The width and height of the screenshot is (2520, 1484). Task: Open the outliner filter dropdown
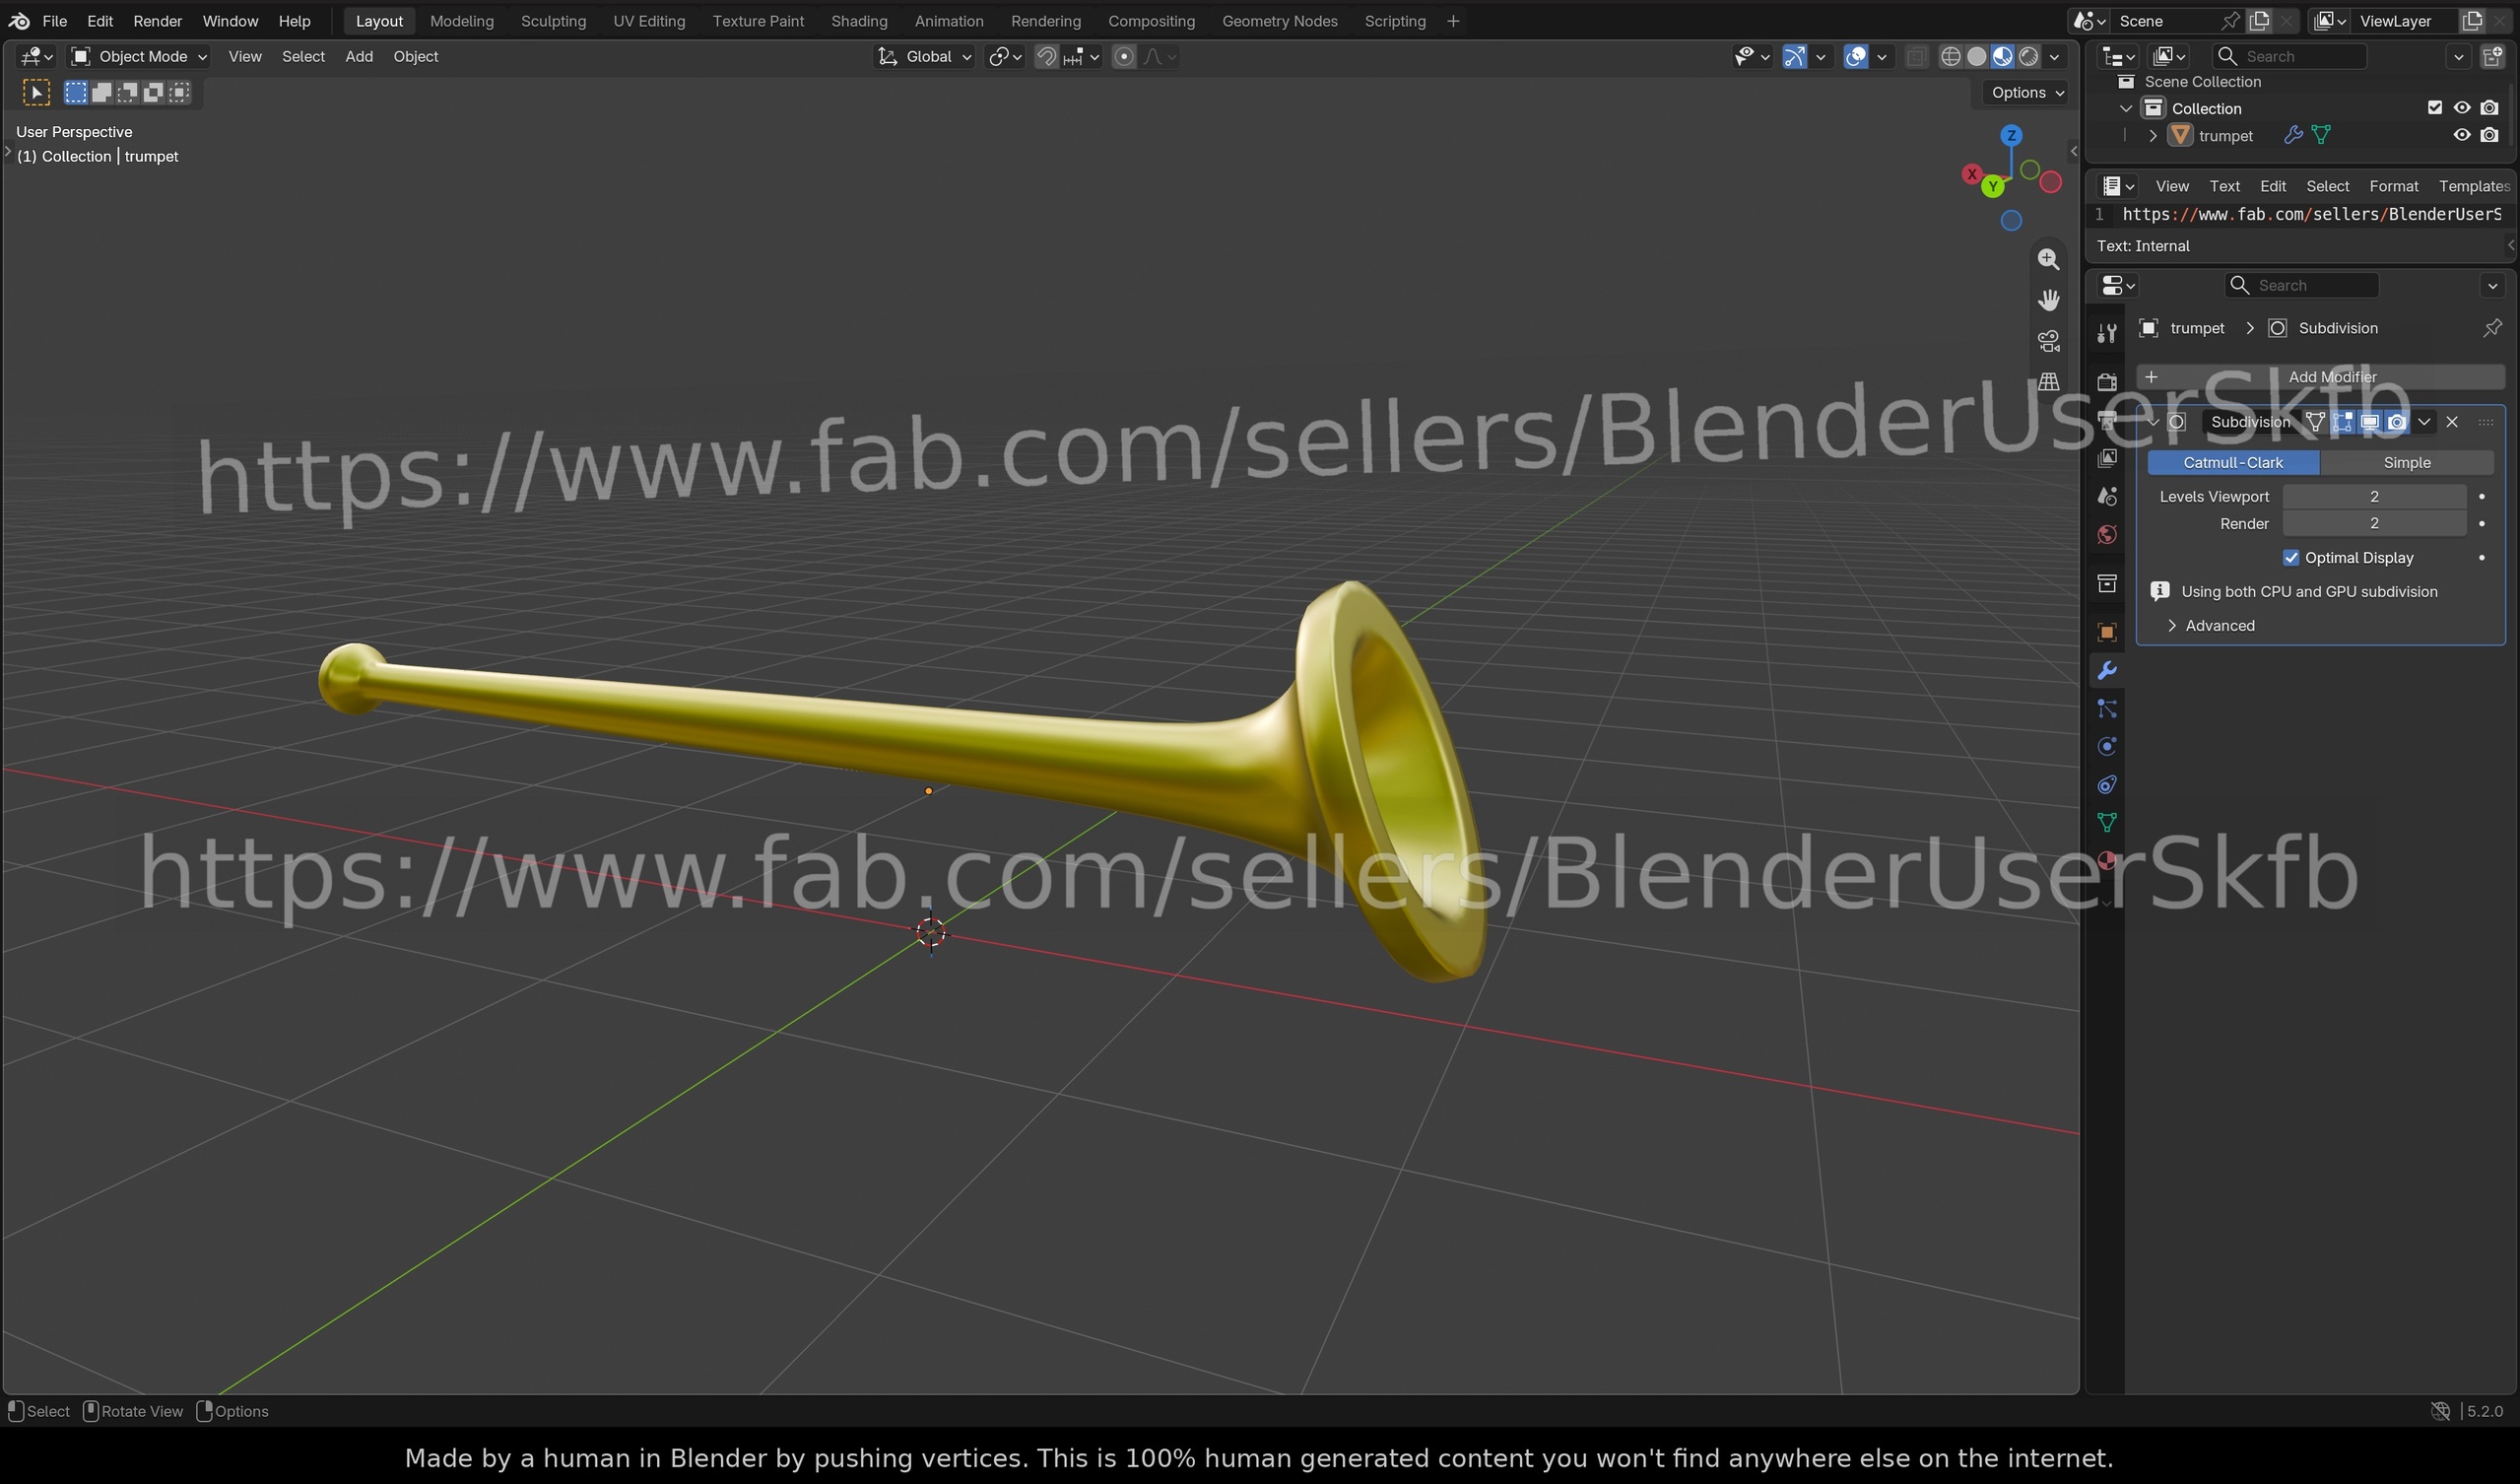click(x=2458, y=56)
